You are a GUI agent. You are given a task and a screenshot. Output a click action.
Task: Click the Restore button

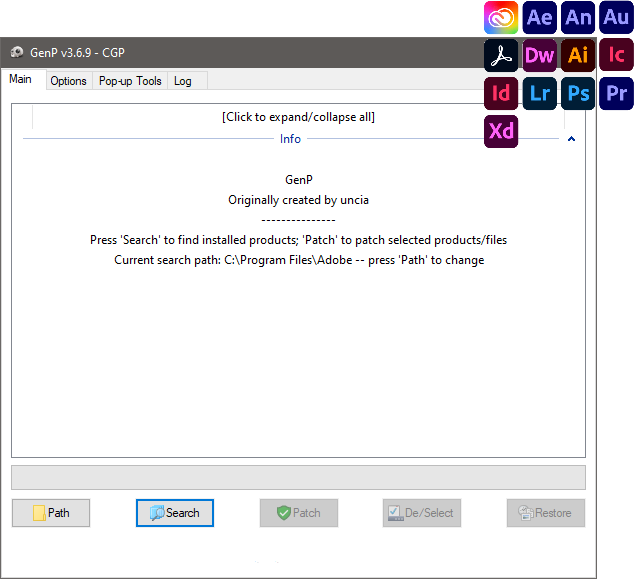click(x=546, y=513)
